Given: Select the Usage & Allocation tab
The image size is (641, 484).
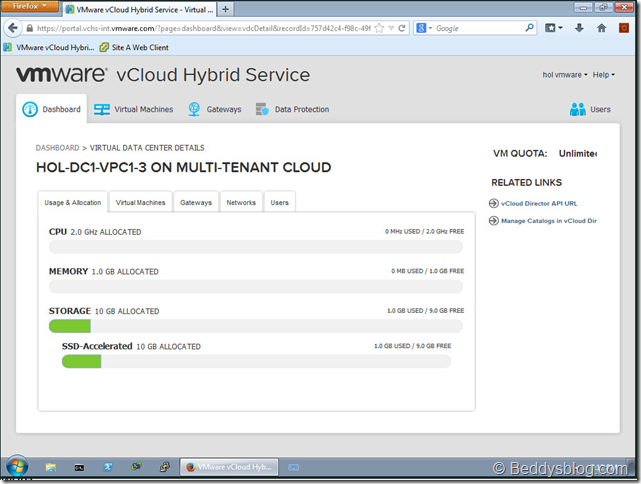Looking at the screenshot, I should click(x=73, y=202).
